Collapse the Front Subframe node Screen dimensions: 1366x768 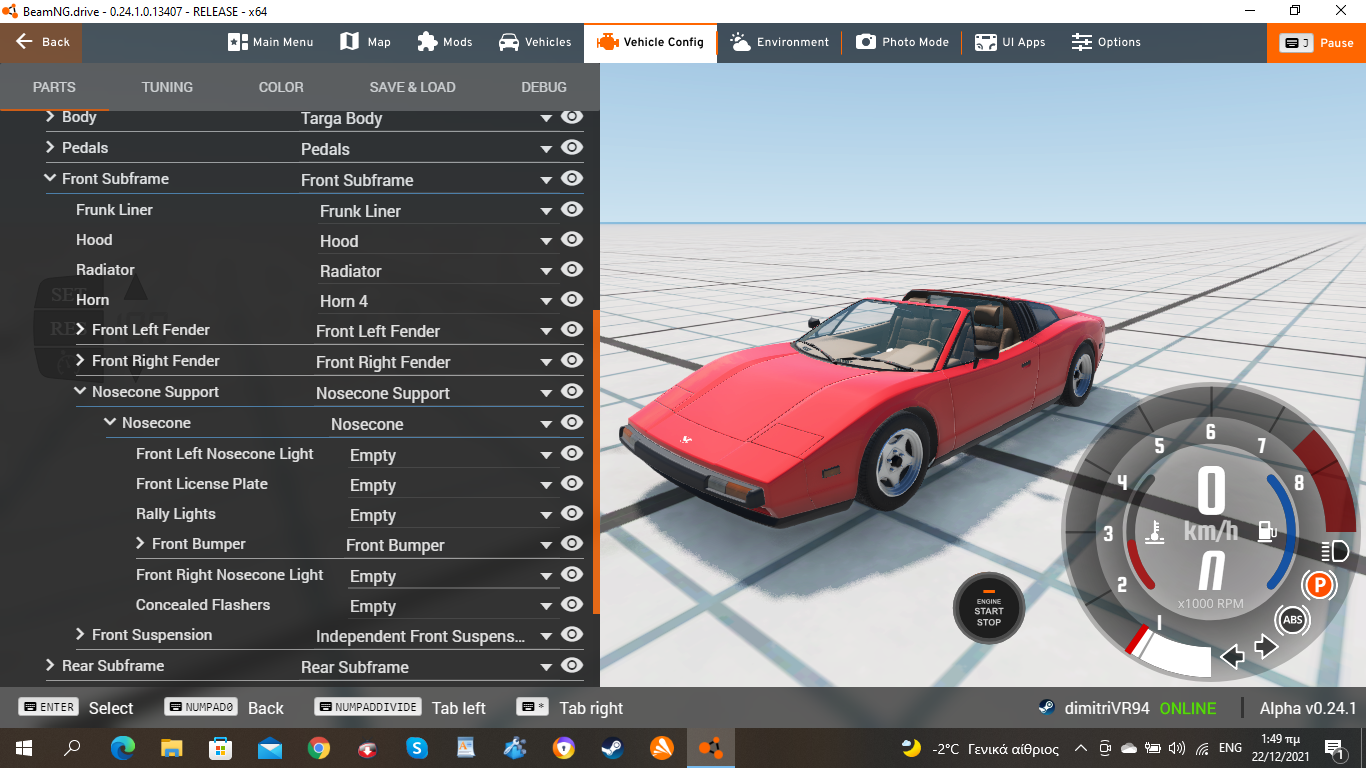click(x=50, y=178)
